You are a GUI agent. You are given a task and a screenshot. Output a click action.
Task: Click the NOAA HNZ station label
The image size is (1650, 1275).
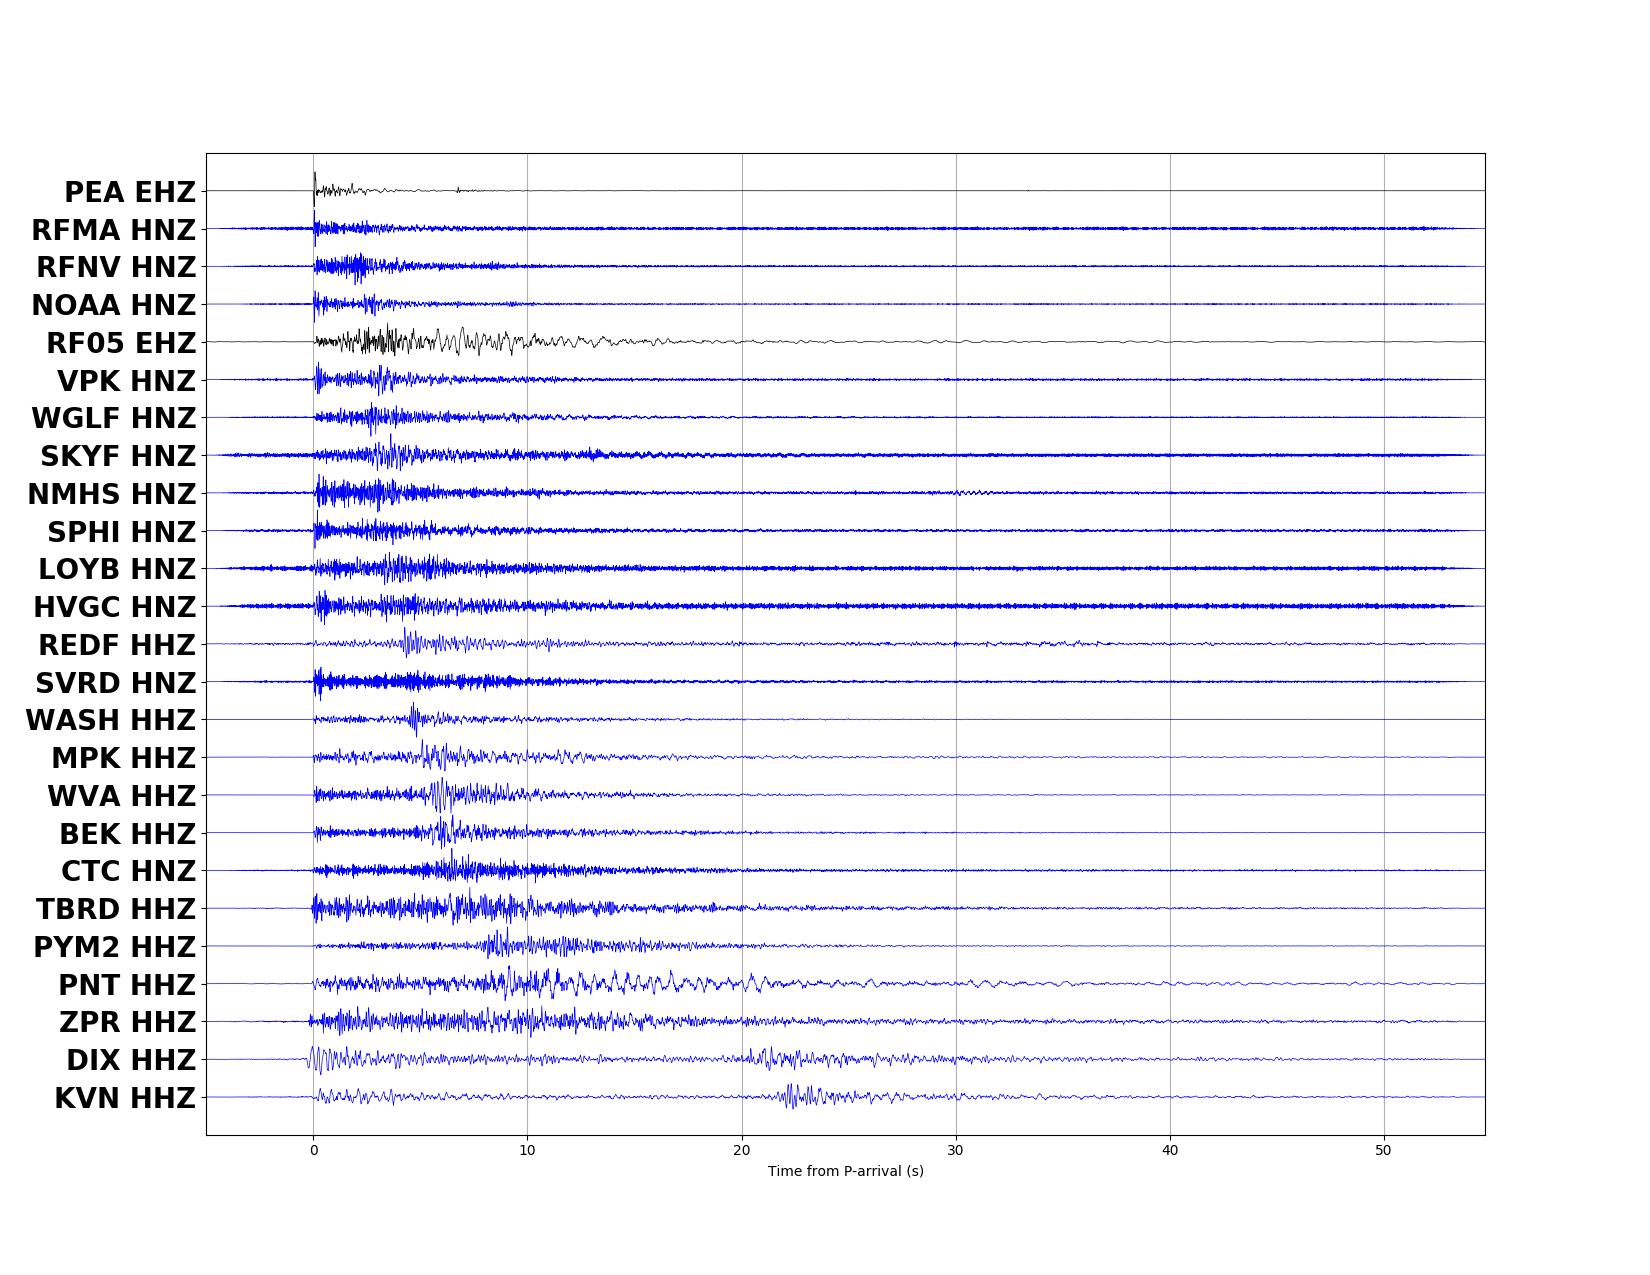(x=114, y=305)
